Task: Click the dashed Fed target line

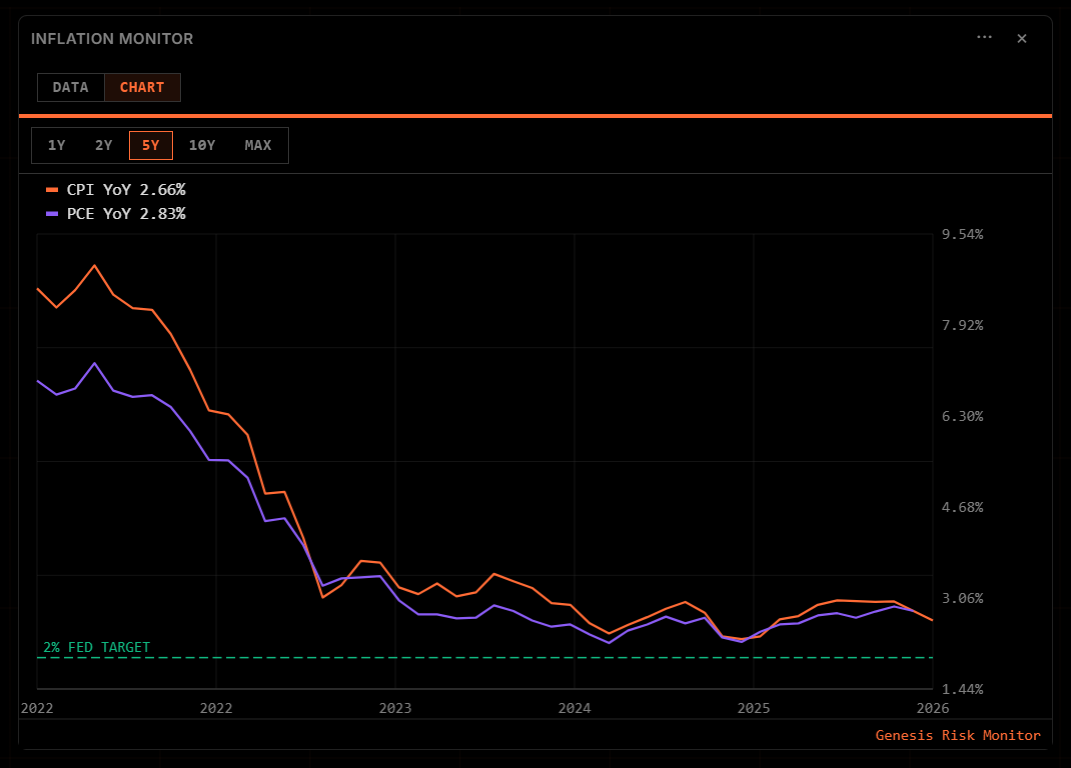Action: click(x=500, y=659)
